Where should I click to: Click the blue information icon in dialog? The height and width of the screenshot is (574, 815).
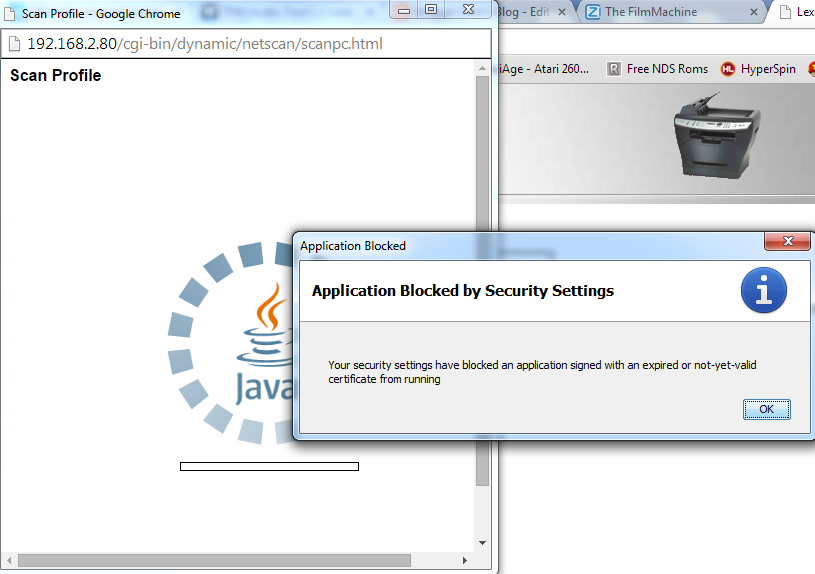[x=764, y=290]
